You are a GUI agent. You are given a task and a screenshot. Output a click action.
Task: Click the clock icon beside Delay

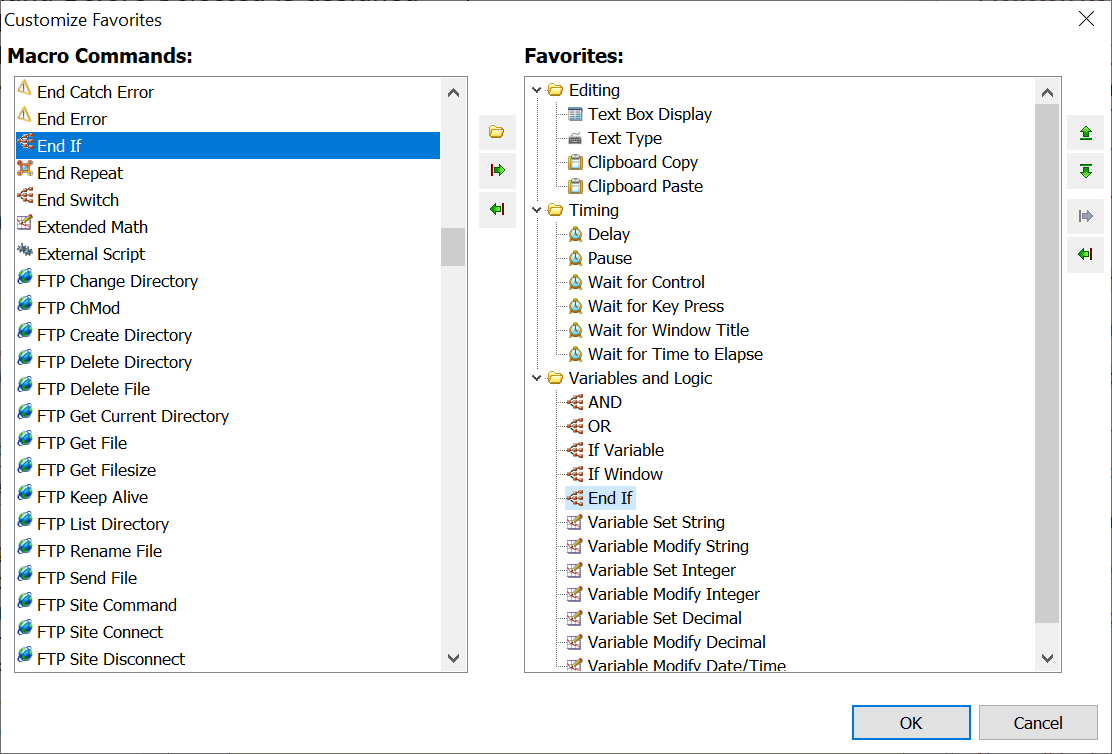click(x=575, y=234)
